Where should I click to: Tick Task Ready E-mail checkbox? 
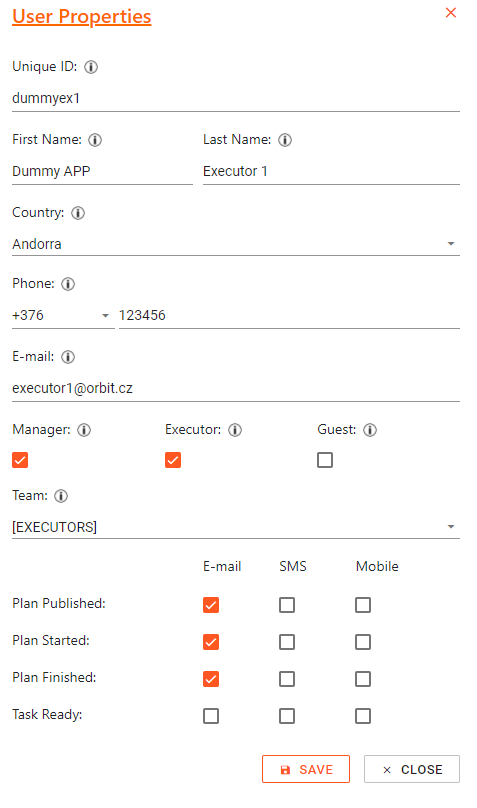click(211, 716)
